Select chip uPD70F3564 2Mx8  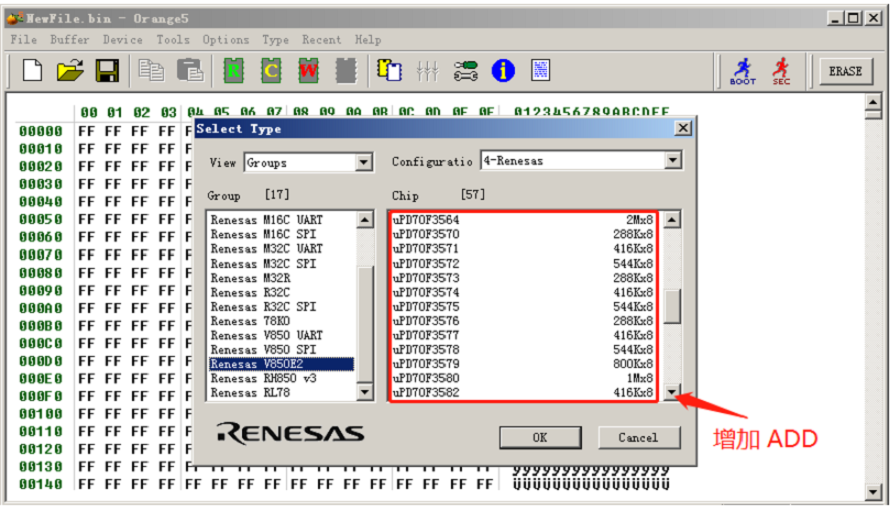[523, 220]
